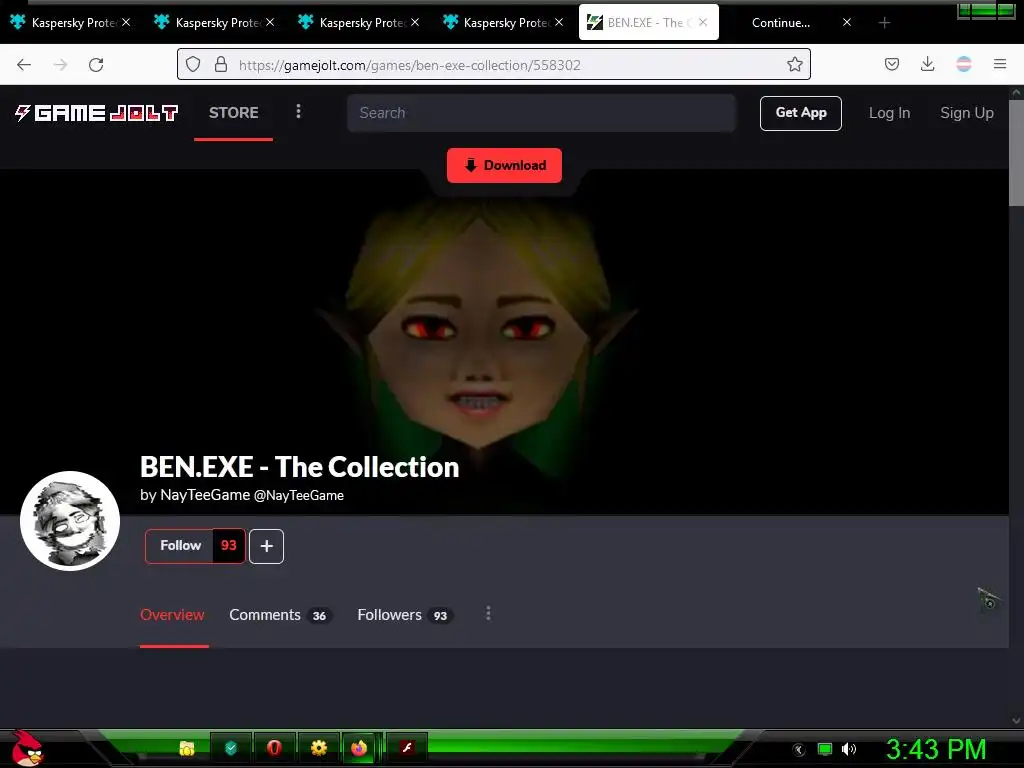Screen dimensions: 1024x768
Task: Open the tracking protection shield icon
Action: [x=193, y=64]
